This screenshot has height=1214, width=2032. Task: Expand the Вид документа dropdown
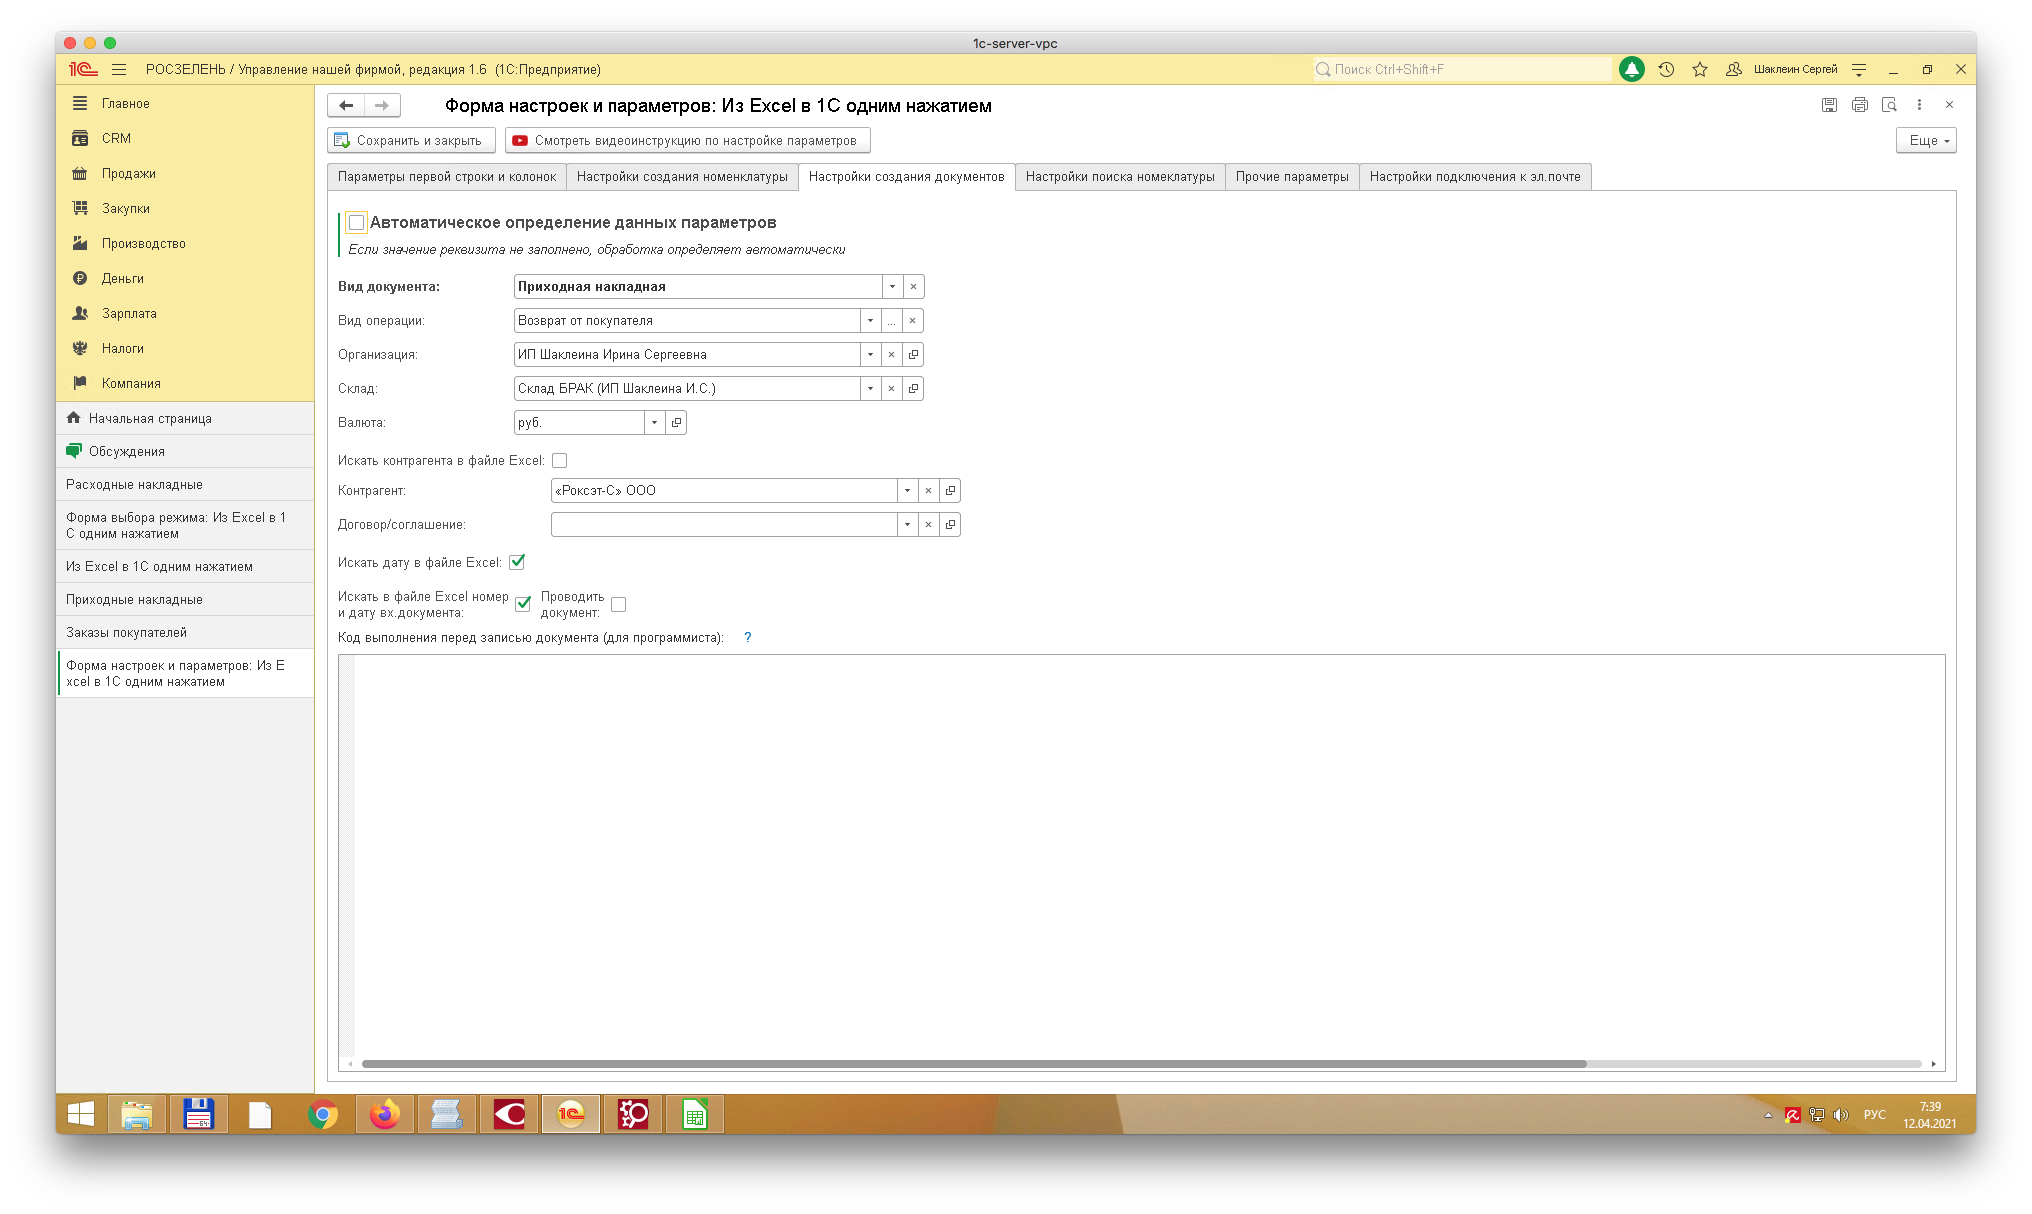coord(892,286)
